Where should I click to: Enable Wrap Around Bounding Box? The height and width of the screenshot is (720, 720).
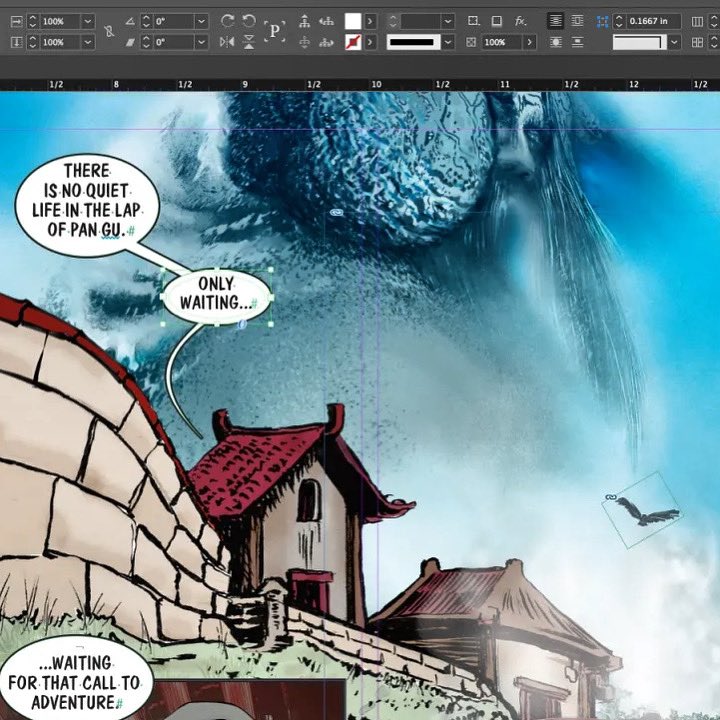578,21
